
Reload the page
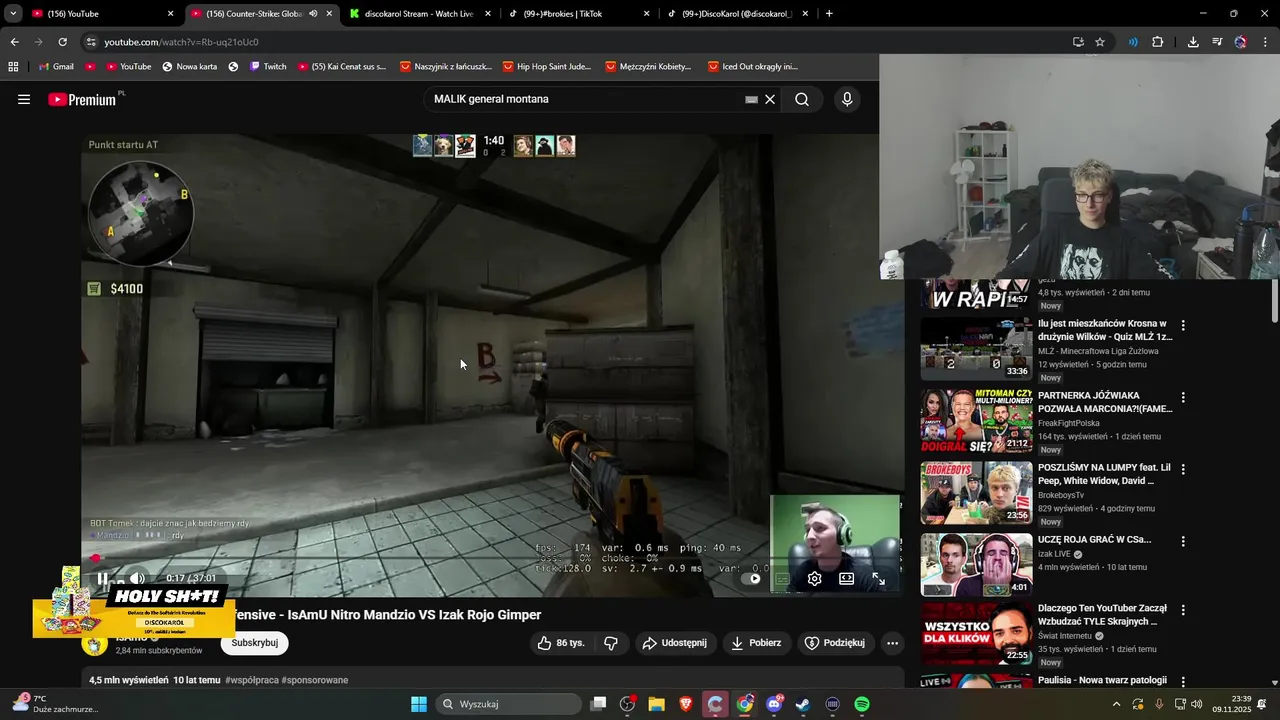tap(62, 42)
